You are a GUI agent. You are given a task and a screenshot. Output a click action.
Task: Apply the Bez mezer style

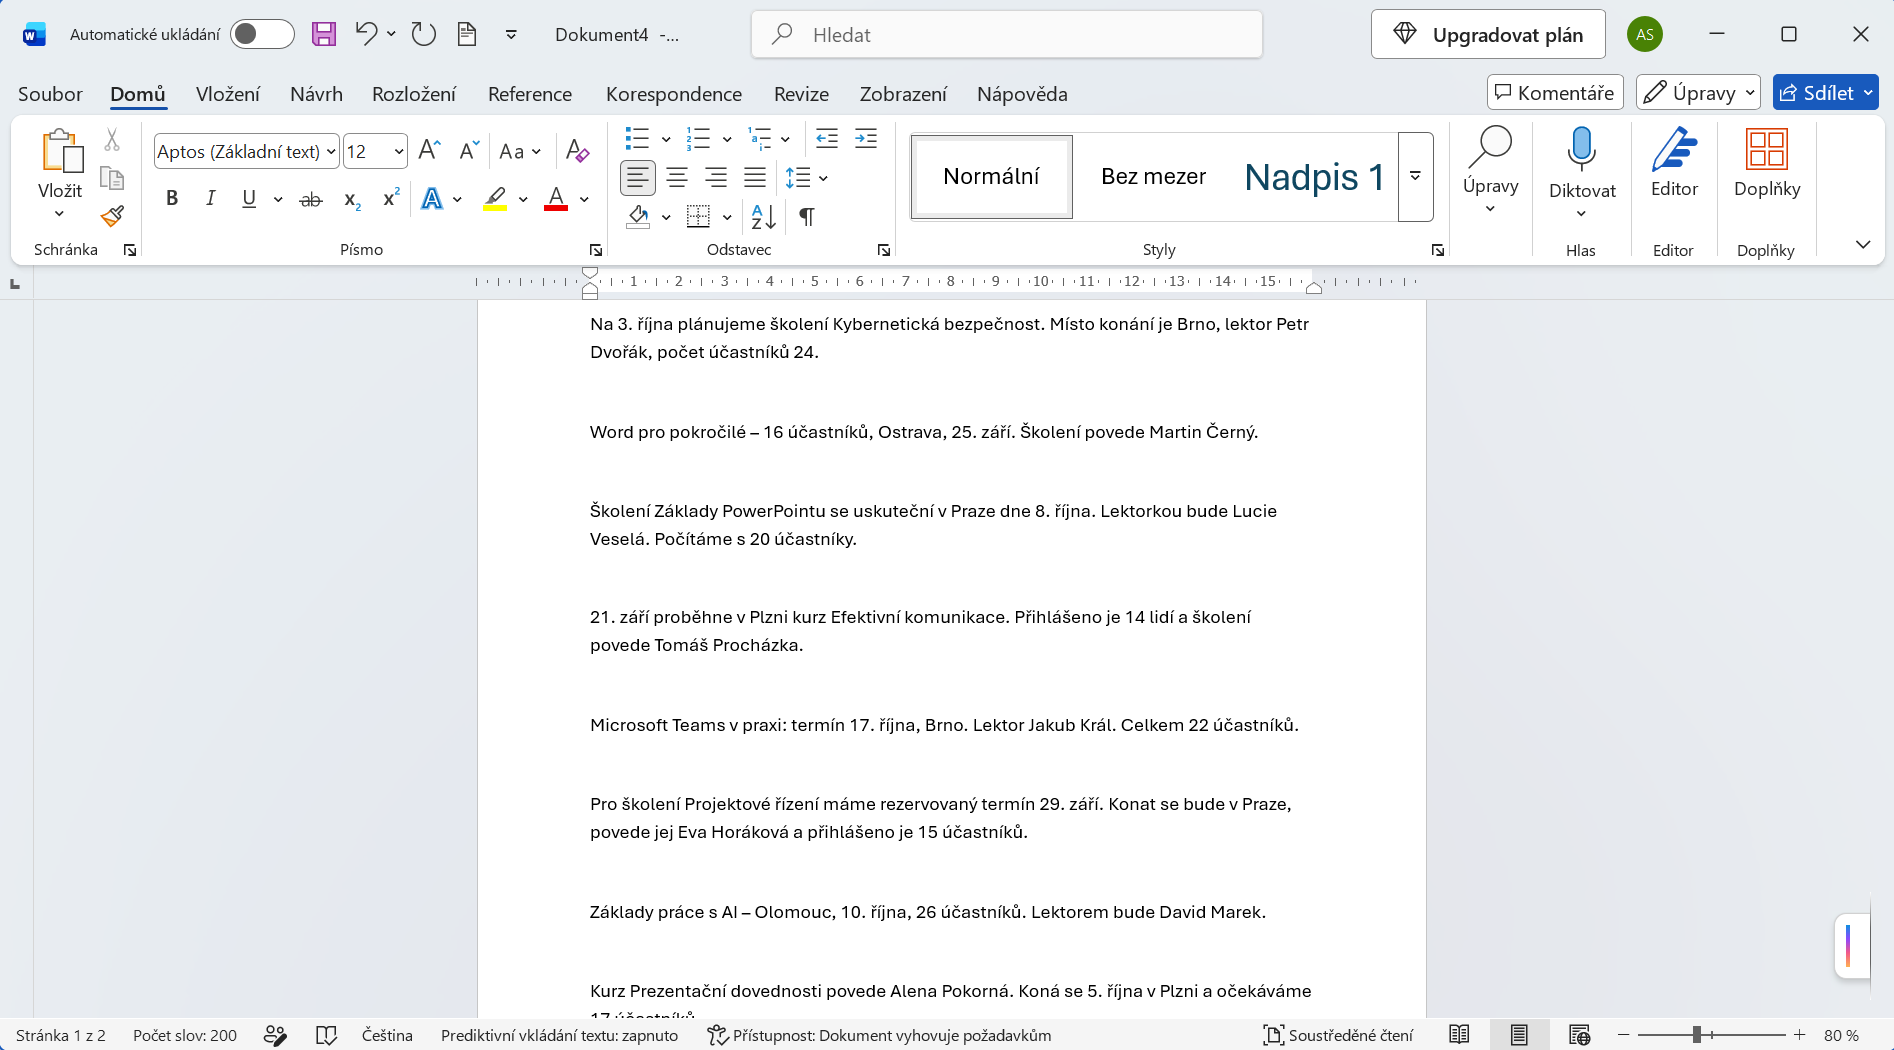(1153, 177)
